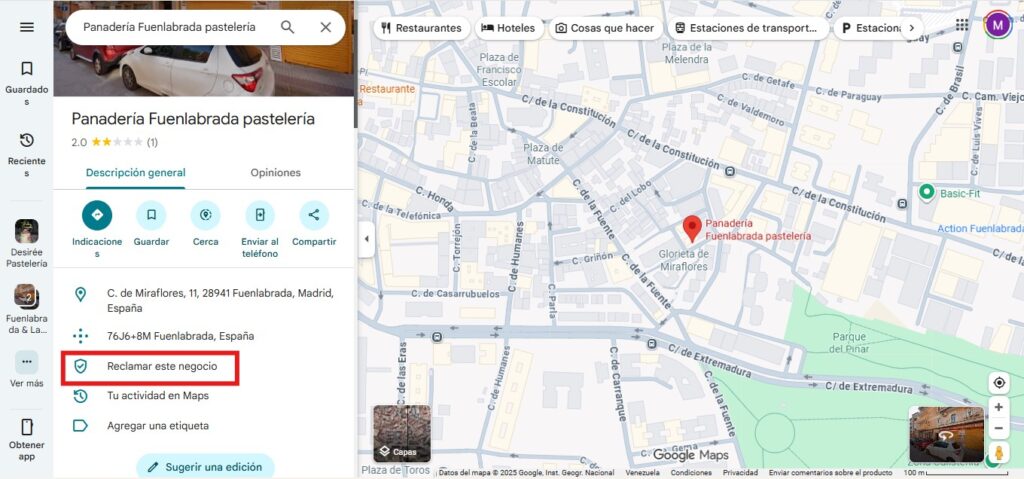Click the Cerca nearby icon

pyautogui.click(x=206, y=215)
